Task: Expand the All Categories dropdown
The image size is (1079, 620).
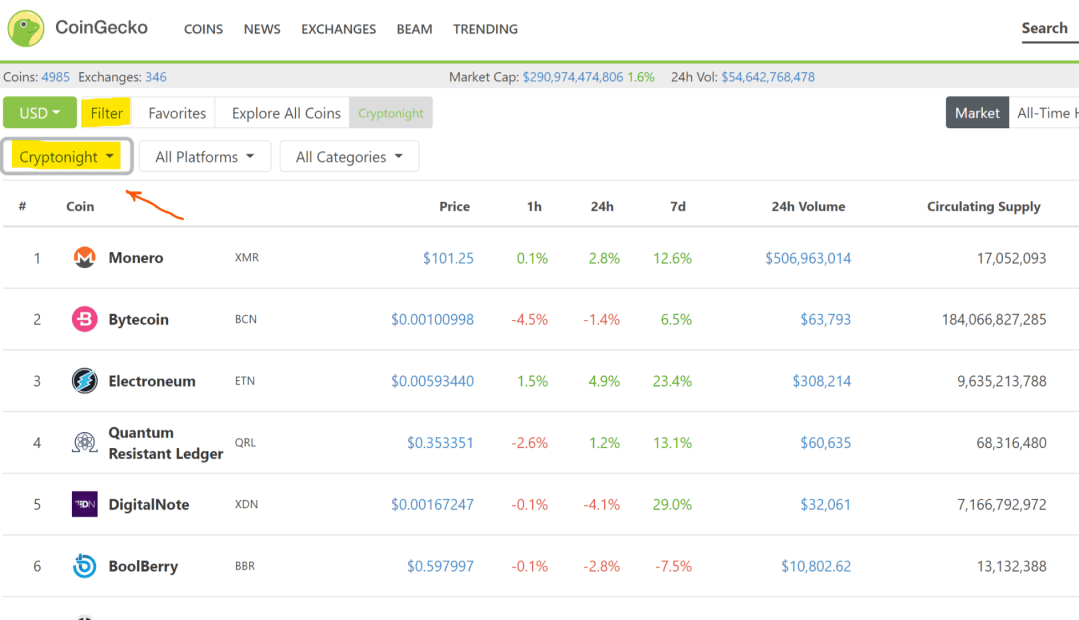Action: [x=349, y=156]
